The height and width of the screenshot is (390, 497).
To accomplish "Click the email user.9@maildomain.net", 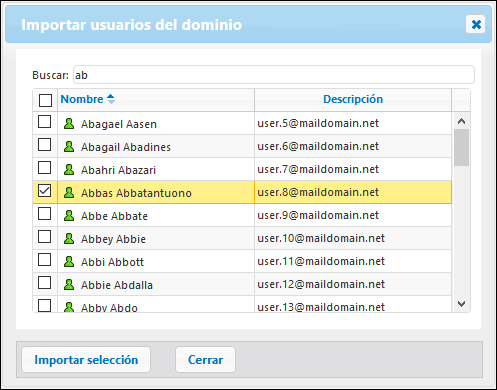I will click(318, 215).
